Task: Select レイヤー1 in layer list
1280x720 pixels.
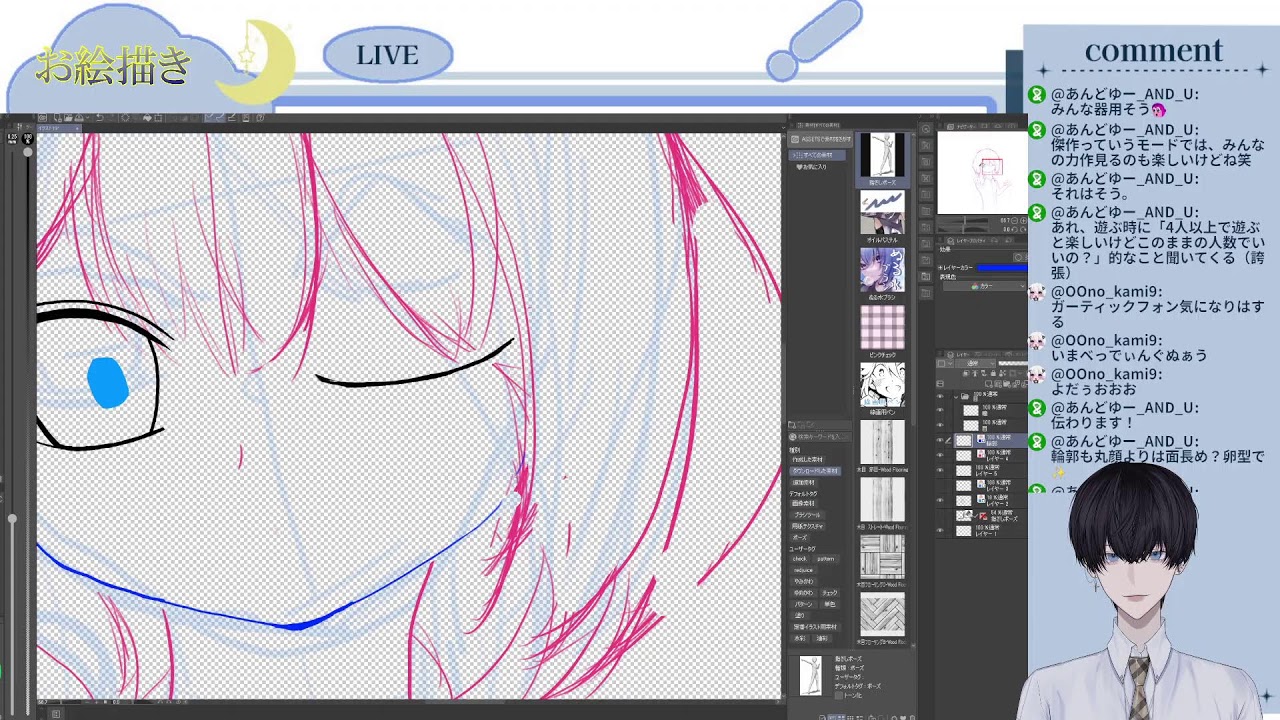Action: (990, 530)
